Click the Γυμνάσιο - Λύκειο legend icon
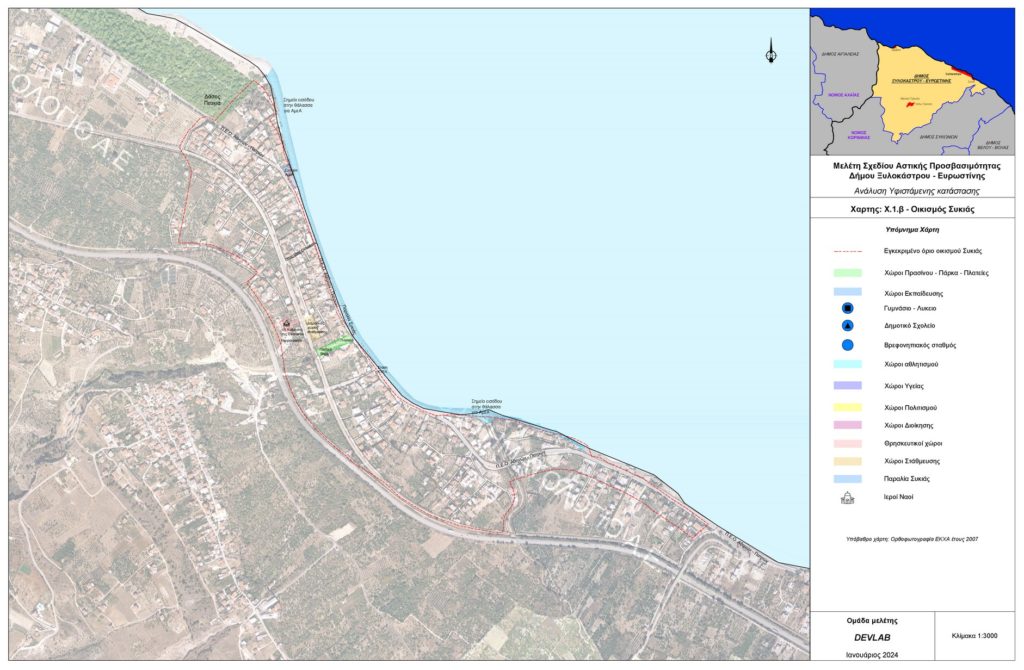 pos(847,309)
